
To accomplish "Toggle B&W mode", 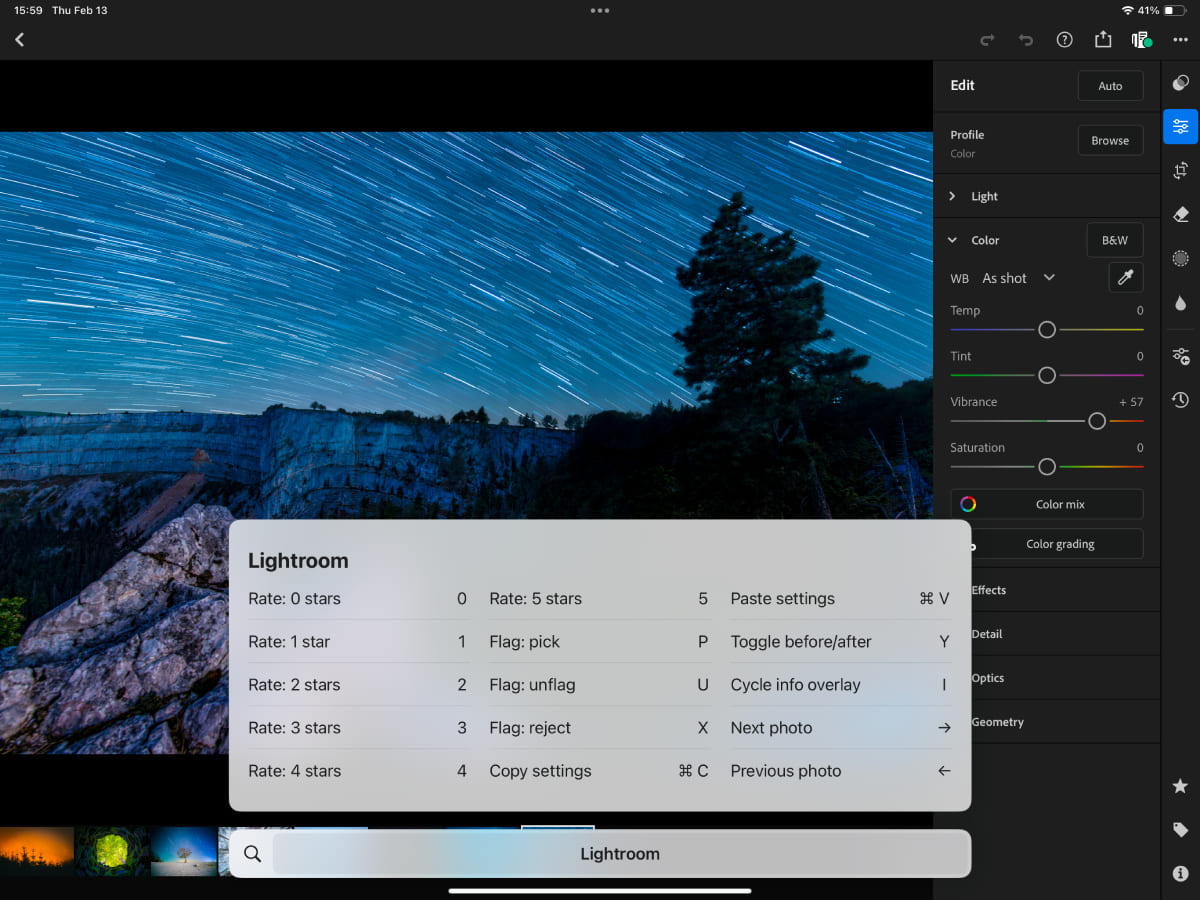I will (x=1115, y=240).
